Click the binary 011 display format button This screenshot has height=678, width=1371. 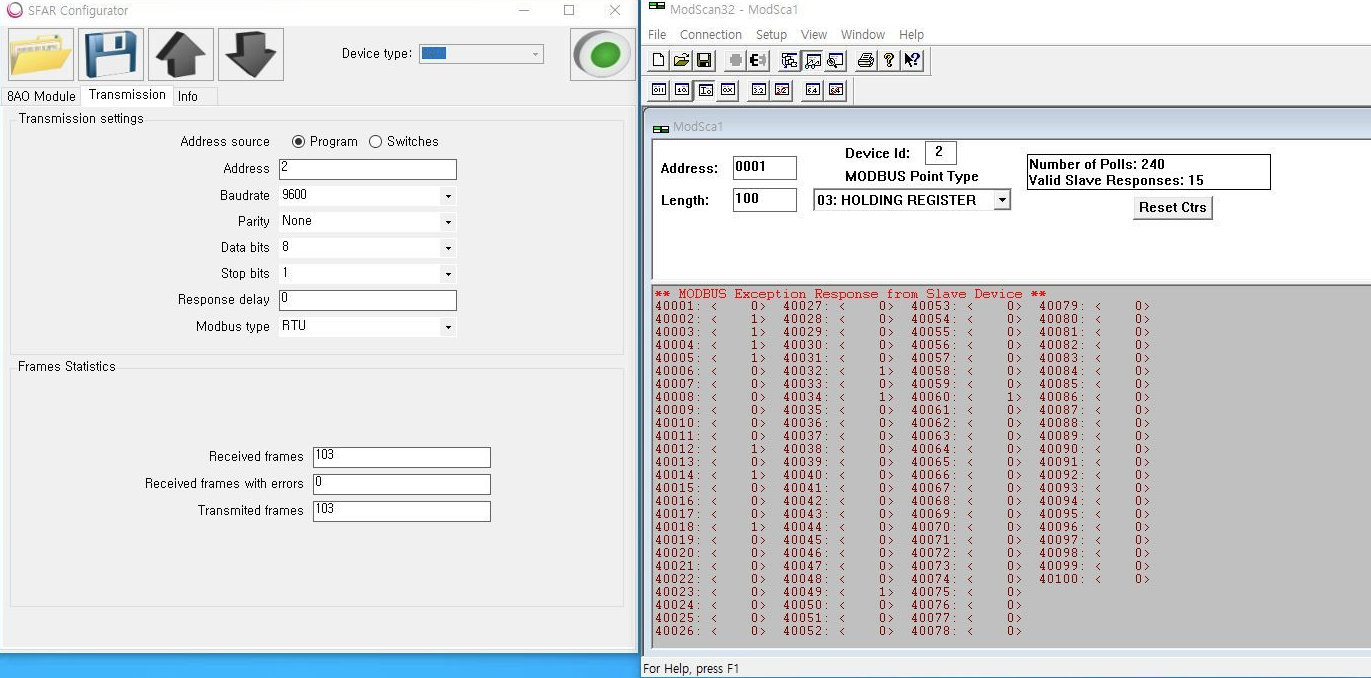(659, 90)
